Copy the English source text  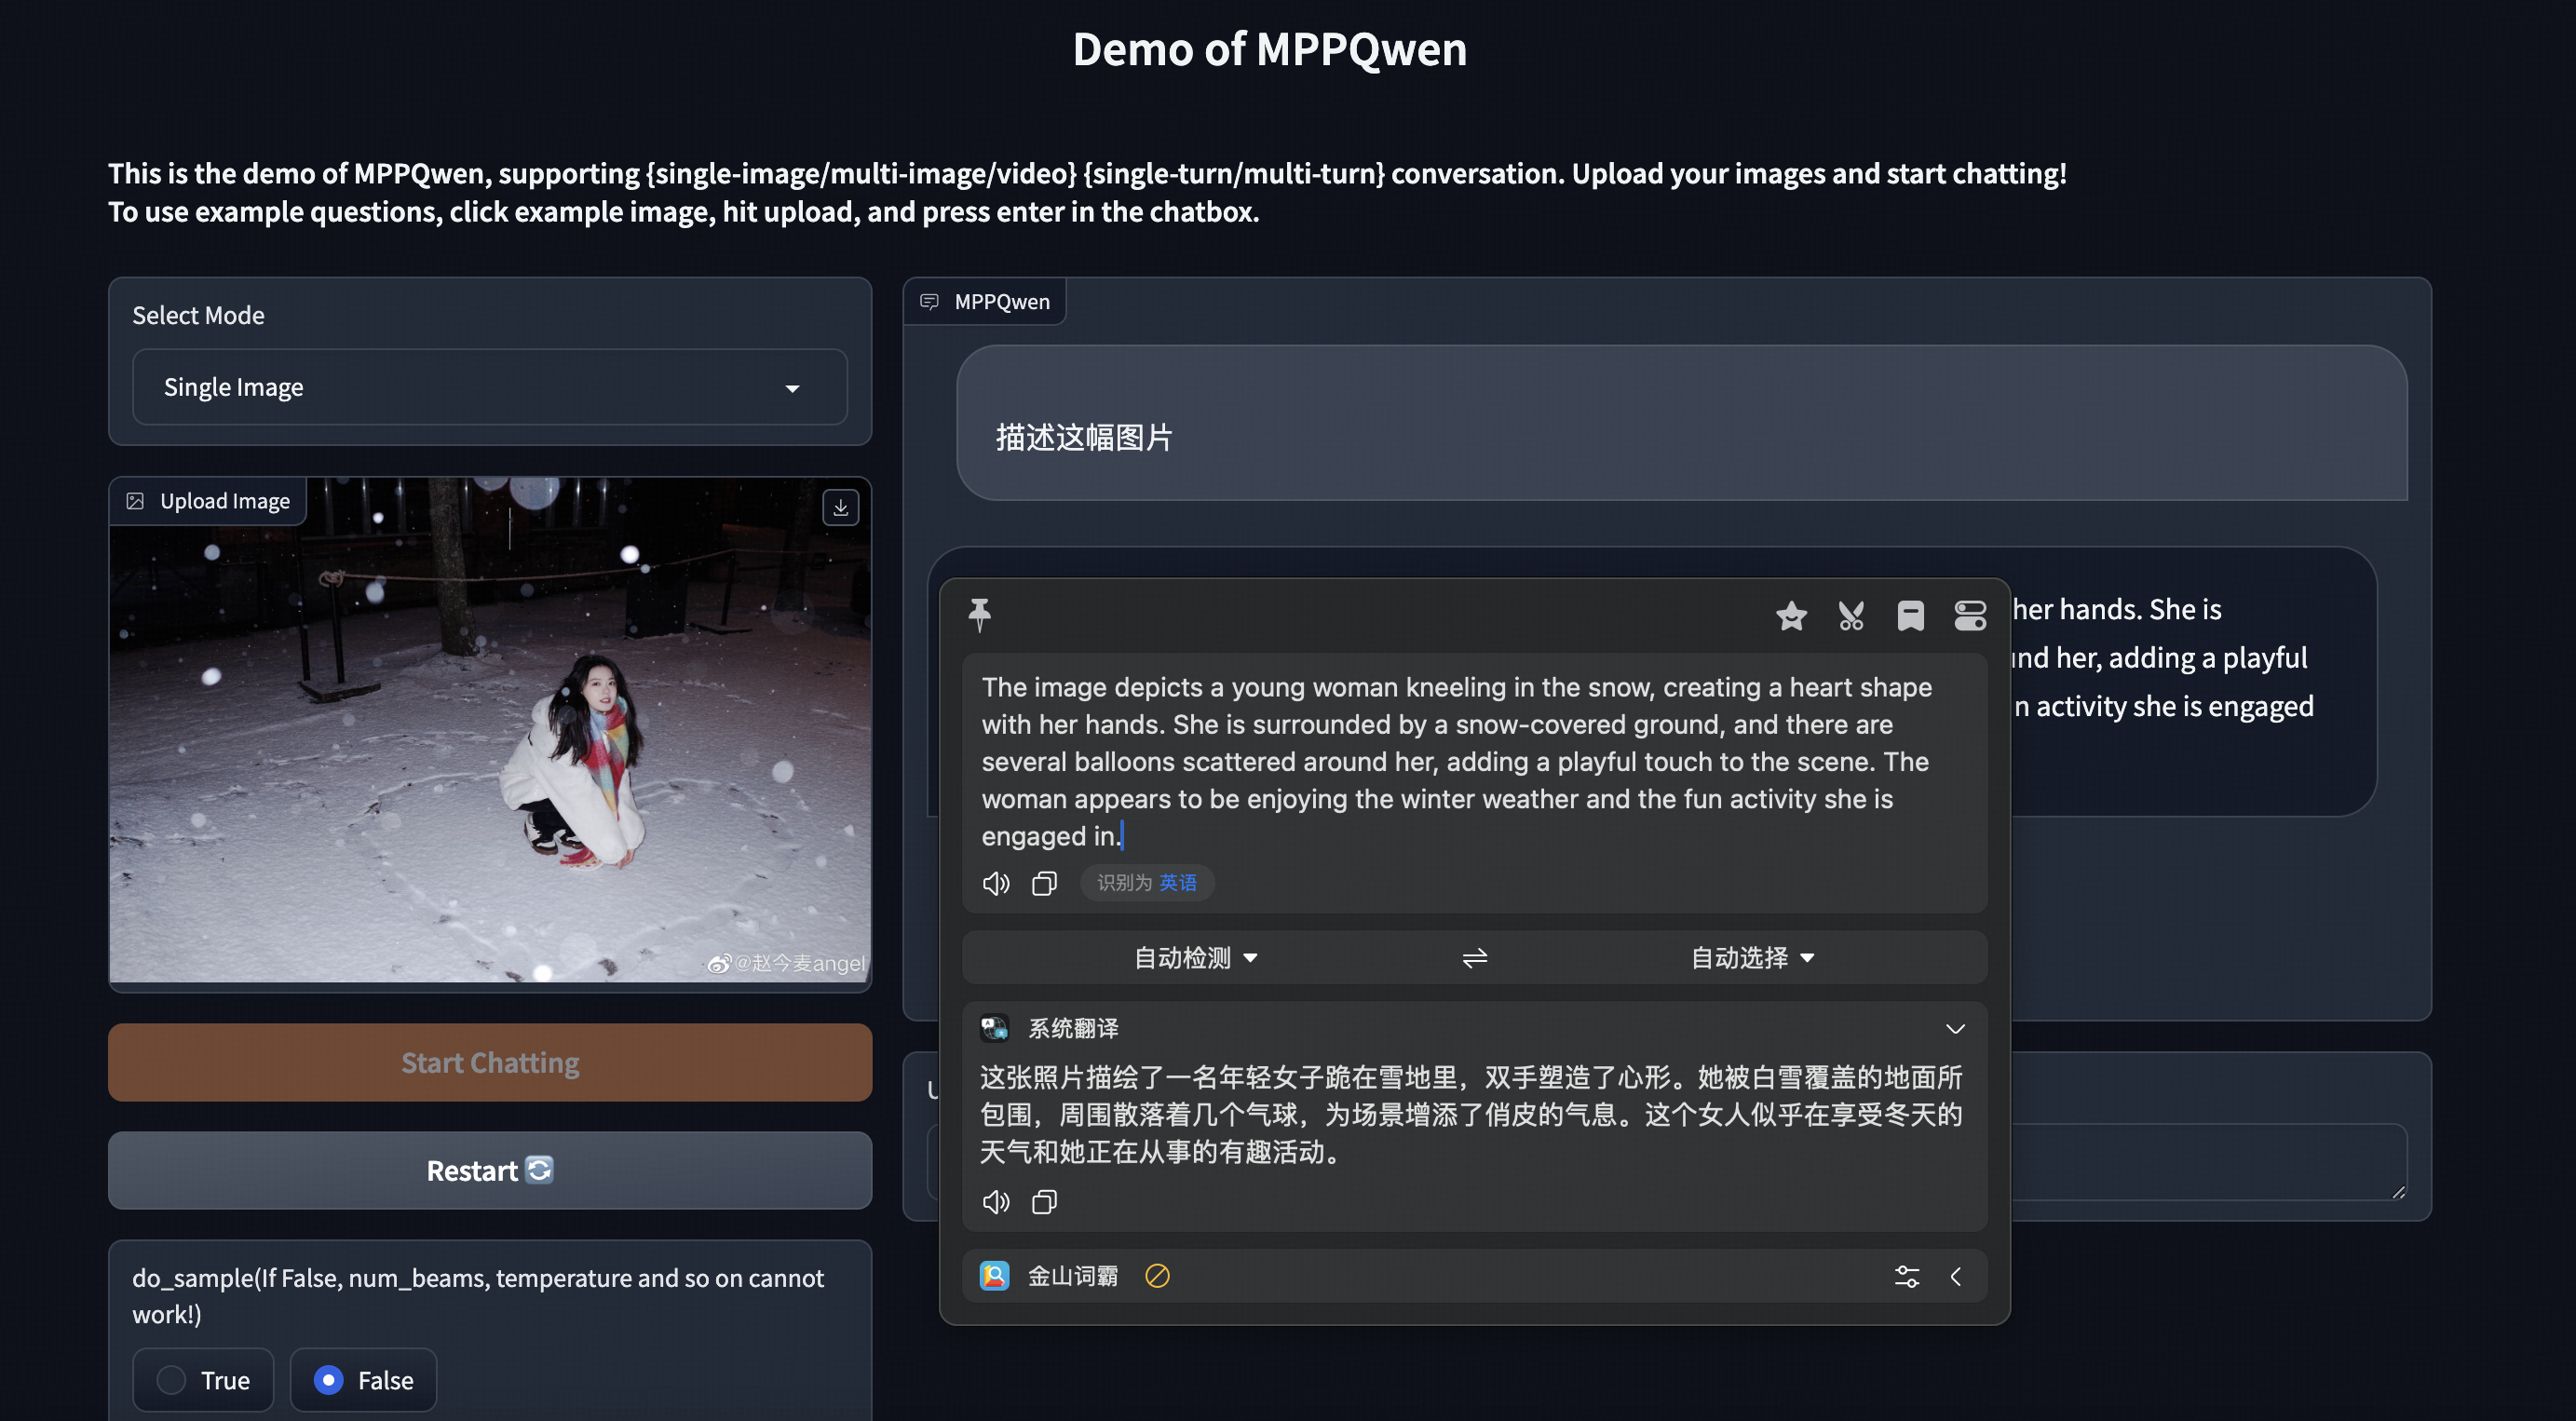[x=1044, y=883]
